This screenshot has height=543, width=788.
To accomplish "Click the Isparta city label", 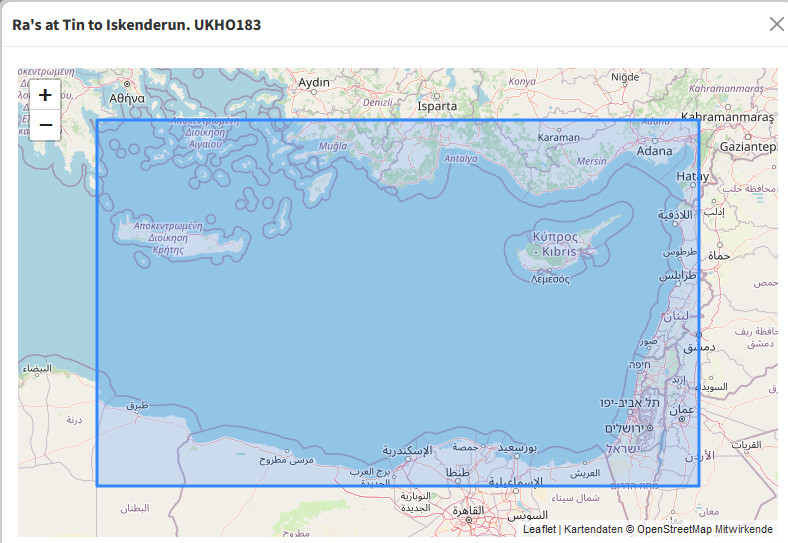I will tap(437, 106).
